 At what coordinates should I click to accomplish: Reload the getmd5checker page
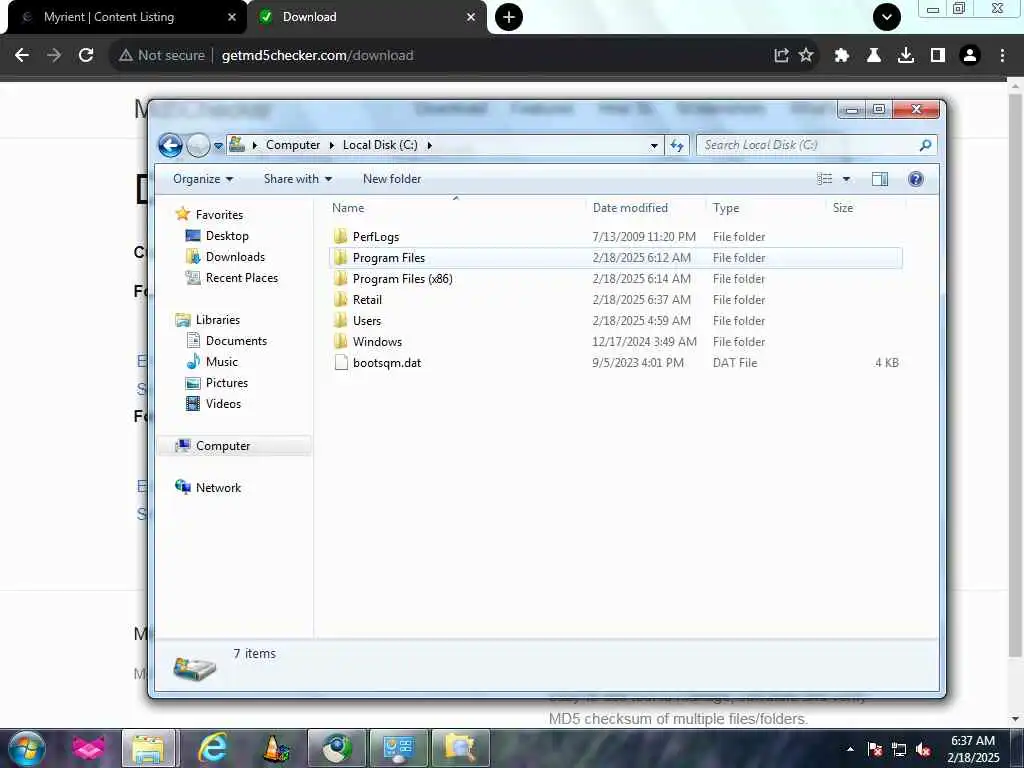[86, 56]
